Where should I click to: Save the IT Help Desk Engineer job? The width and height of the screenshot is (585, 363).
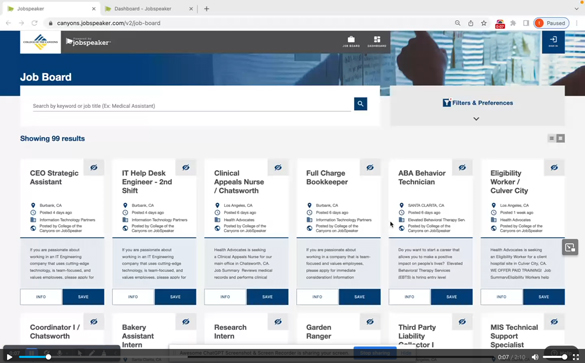coord(175,297)
